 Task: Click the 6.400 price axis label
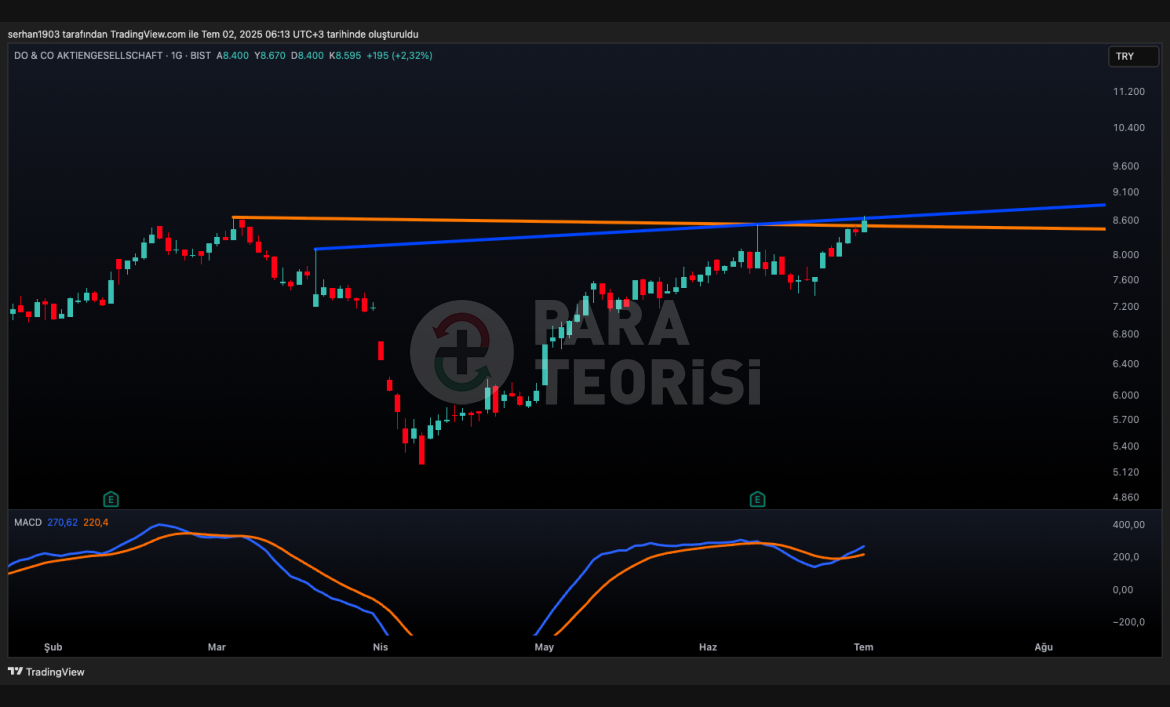1125,364
